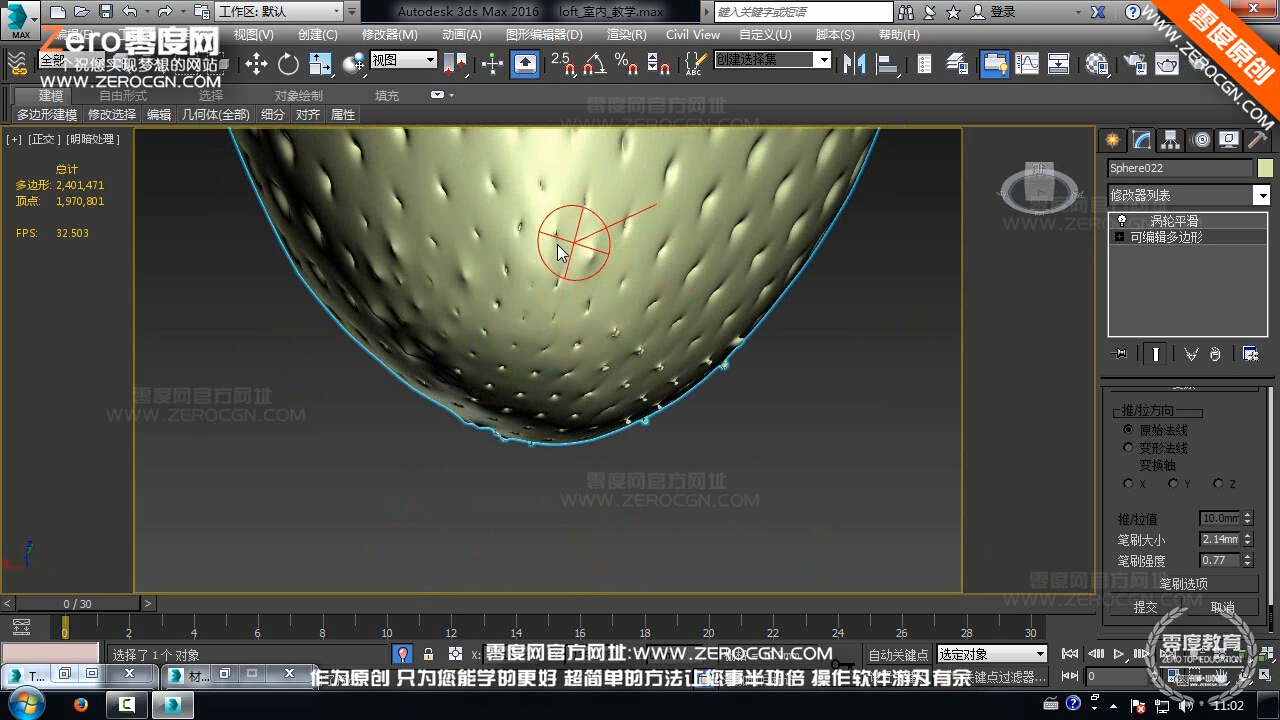Open the selected-object key filter dropdown

991,654
